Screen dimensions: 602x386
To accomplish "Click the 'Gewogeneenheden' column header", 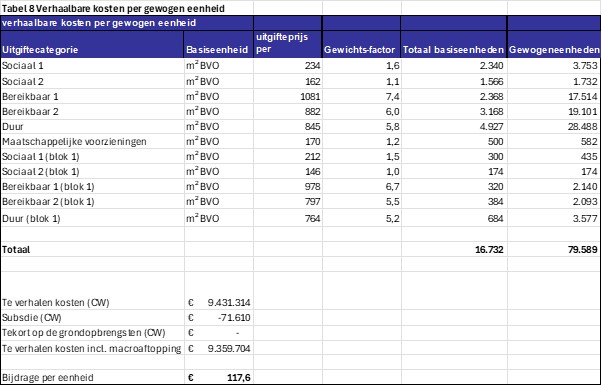I will [554, 50].
